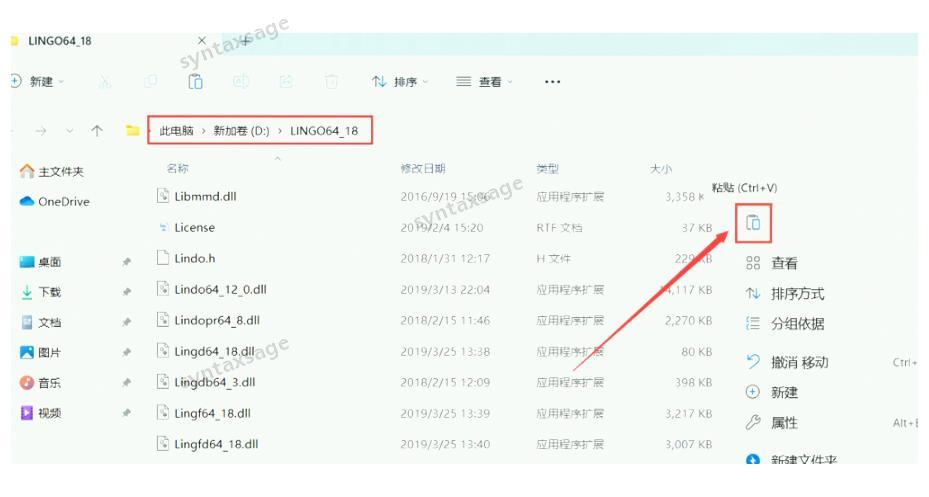Click pin icon next to 下载

(126, 292)
